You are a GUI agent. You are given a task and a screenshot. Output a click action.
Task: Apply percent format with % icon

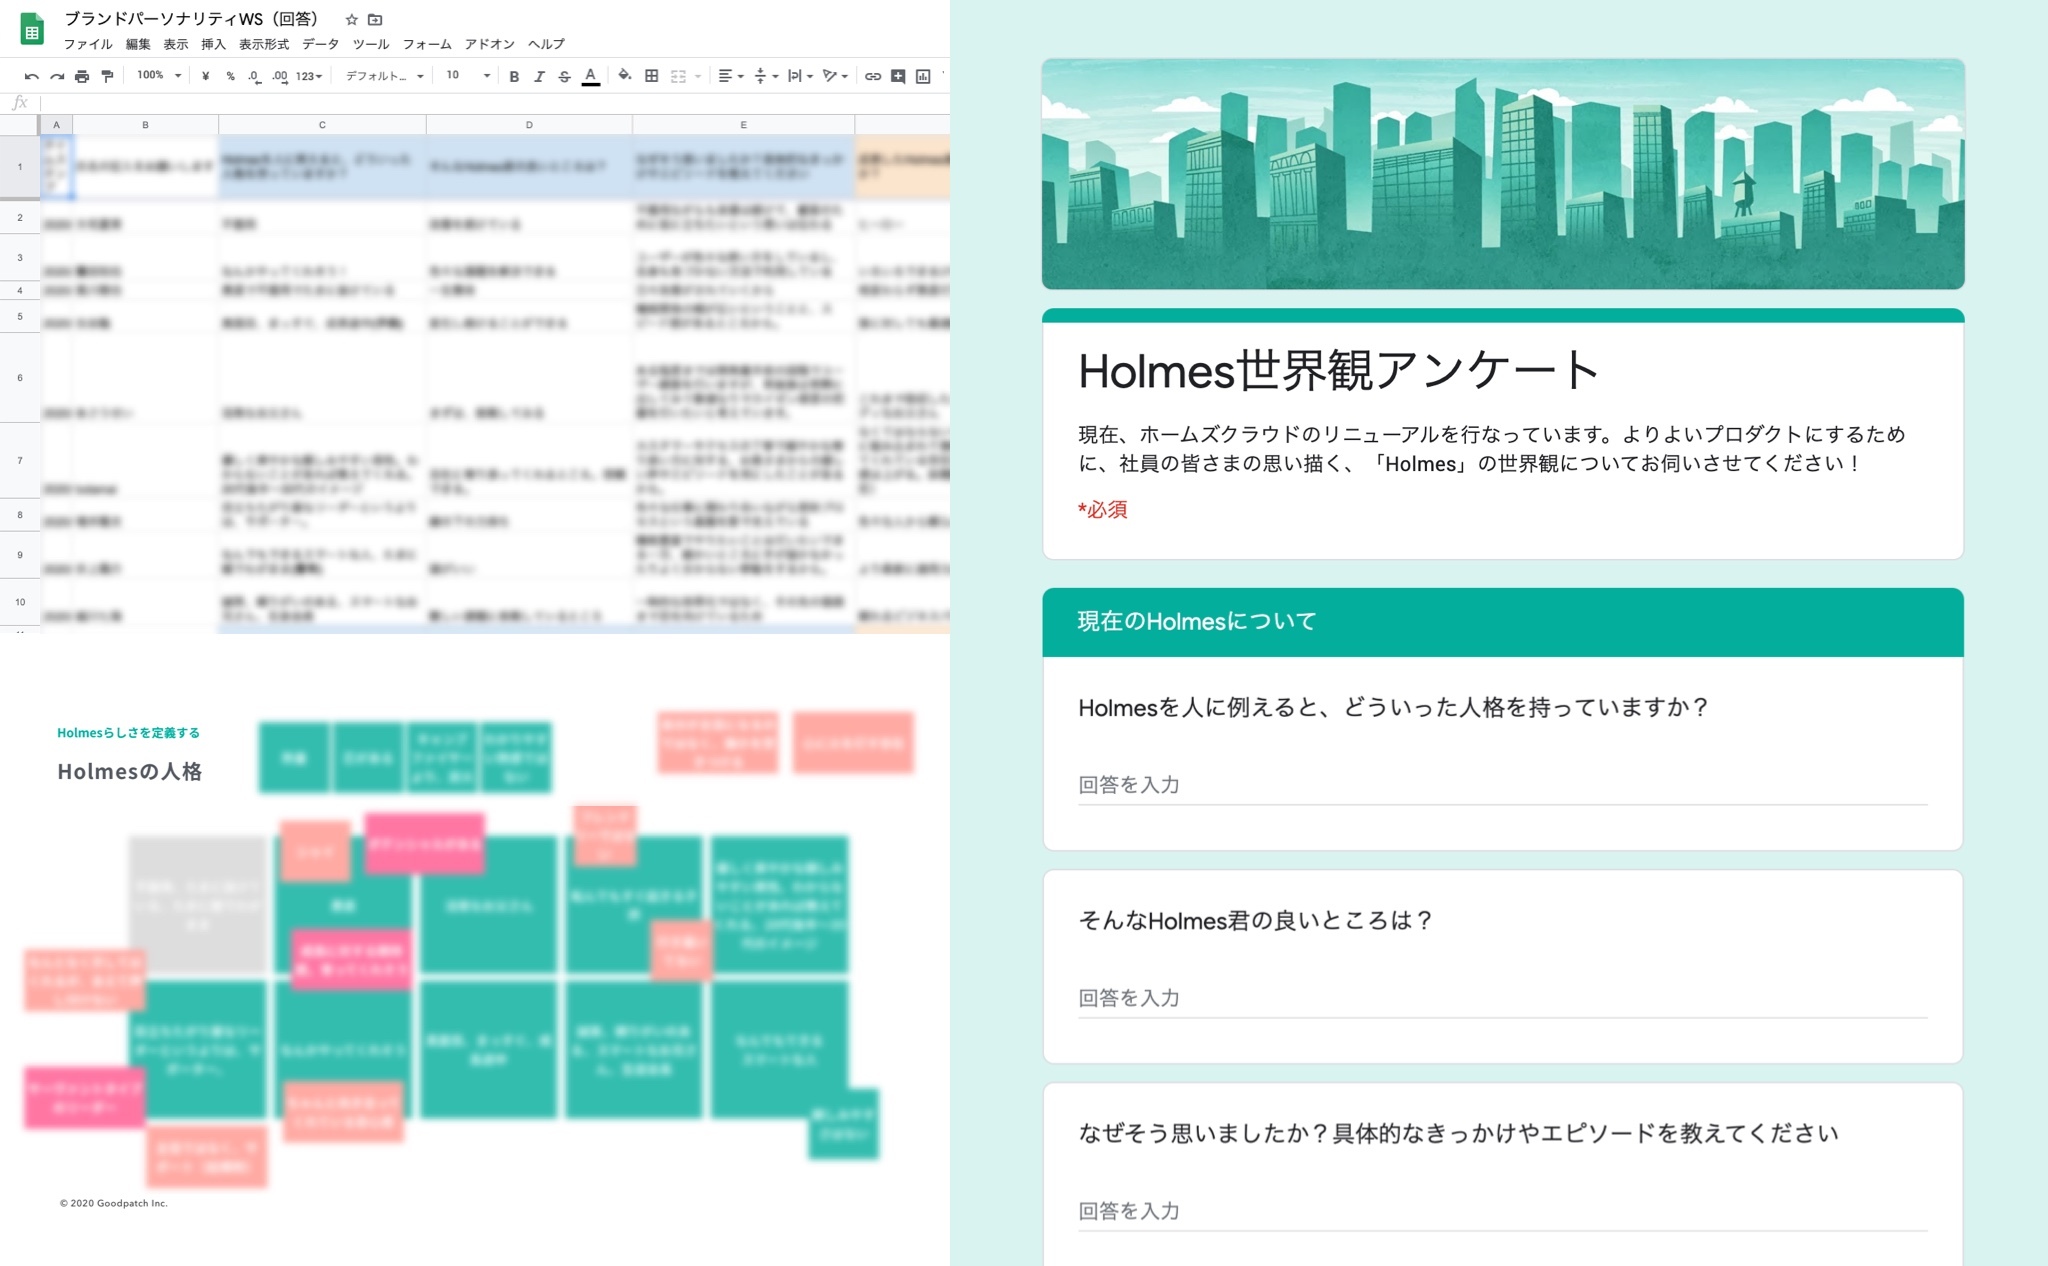point(230,76)
